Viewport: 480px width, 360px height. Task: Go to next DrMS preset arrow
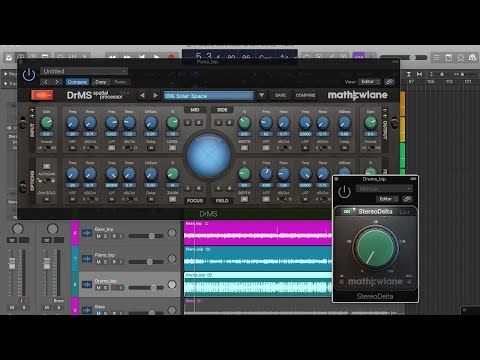coord(155,96)
